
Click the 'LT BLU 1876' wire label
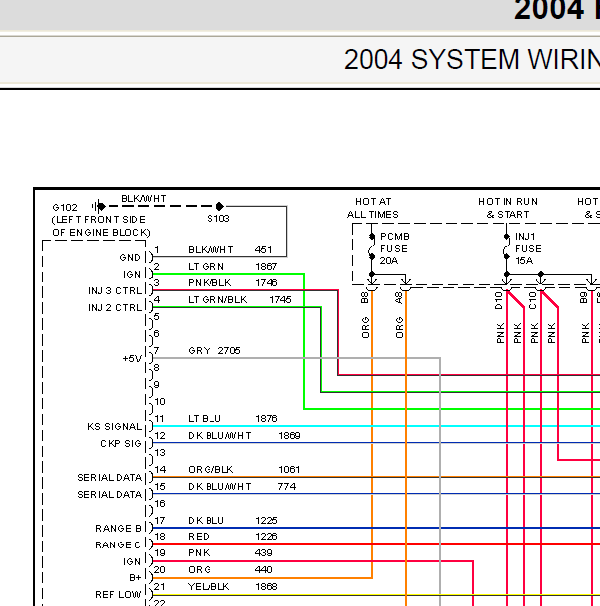(232, 419)
